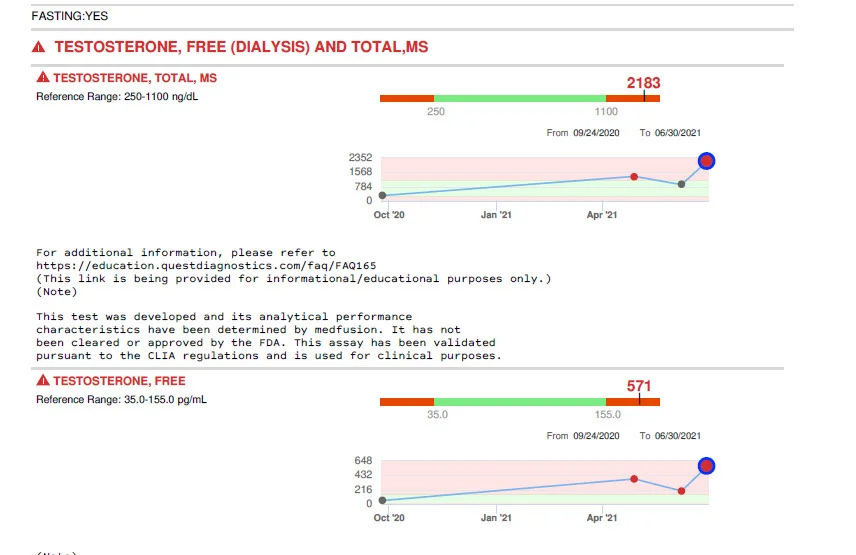Click the first gray data point in Total chart
The width and height of the screenshot is (856, 555).
383,195
